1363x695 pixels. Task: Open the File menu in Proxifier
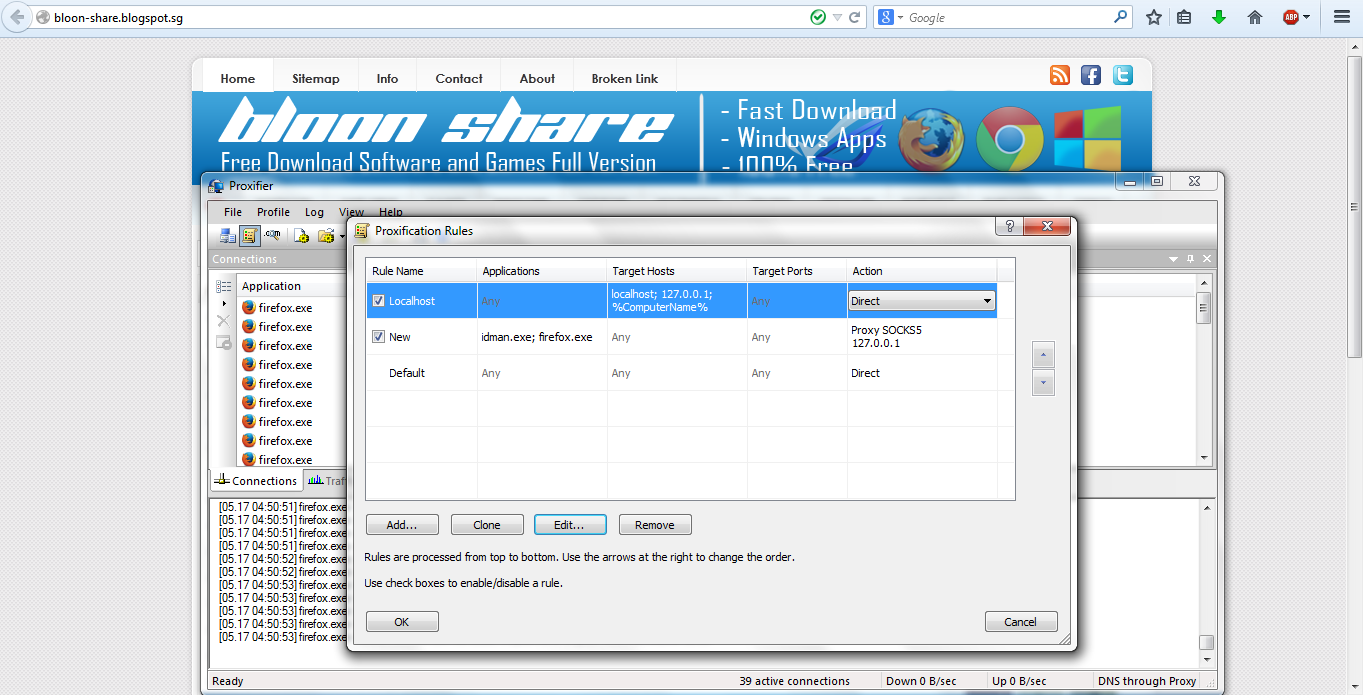click(x=233, y=212)
